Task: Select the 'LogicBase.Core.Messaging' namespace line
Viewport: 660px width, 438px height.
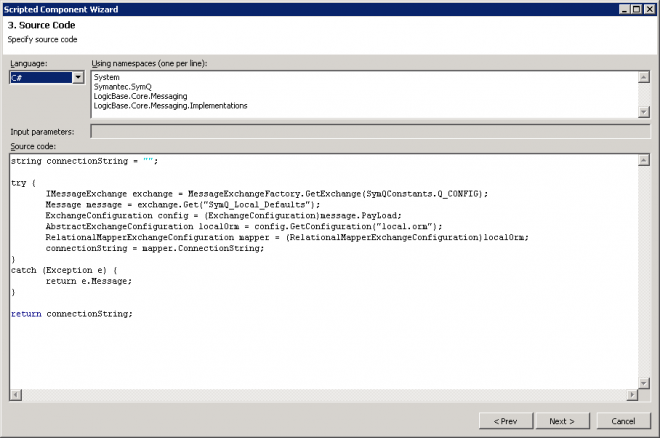Action: 141,96
